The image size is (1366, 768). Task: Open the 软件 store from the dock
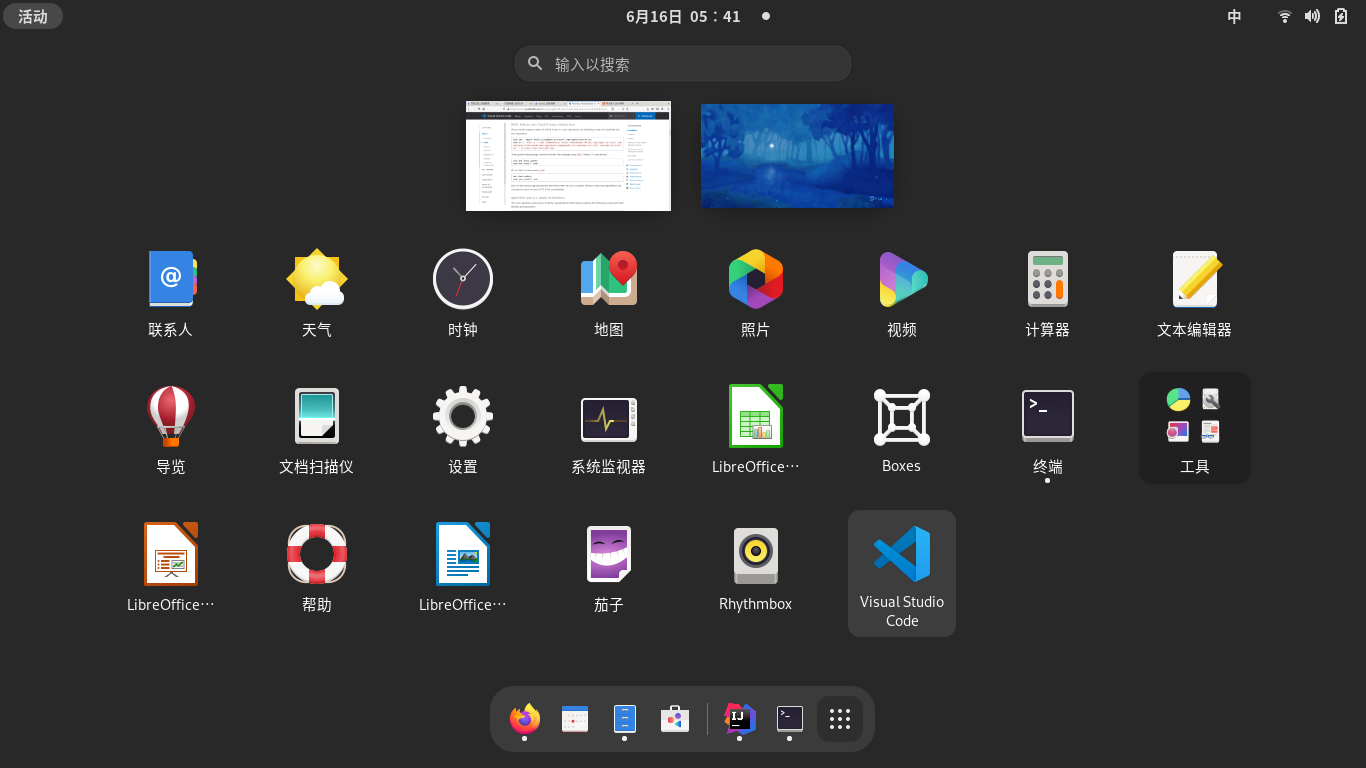pyautogui.click(x=674, y=718)
